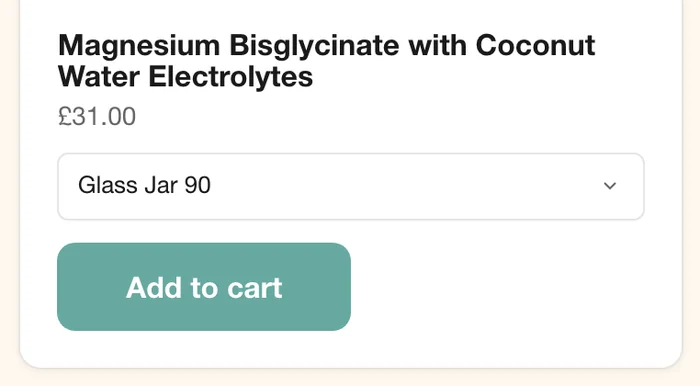Click the chevron arrow in variant selector
This screenshot has width=700, height=386.
[610, 186]
